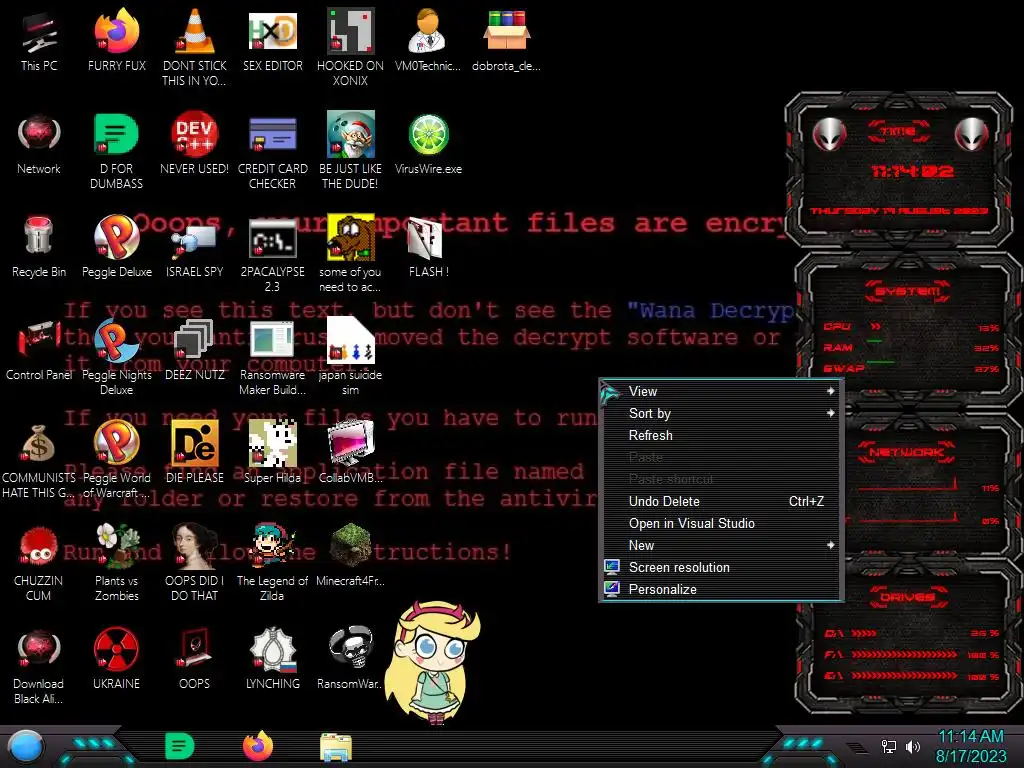Click the NETWORK gadget panel
The height and width of the screenshot is (768, 1024).
pyautogui.click(x=908, y=487)
